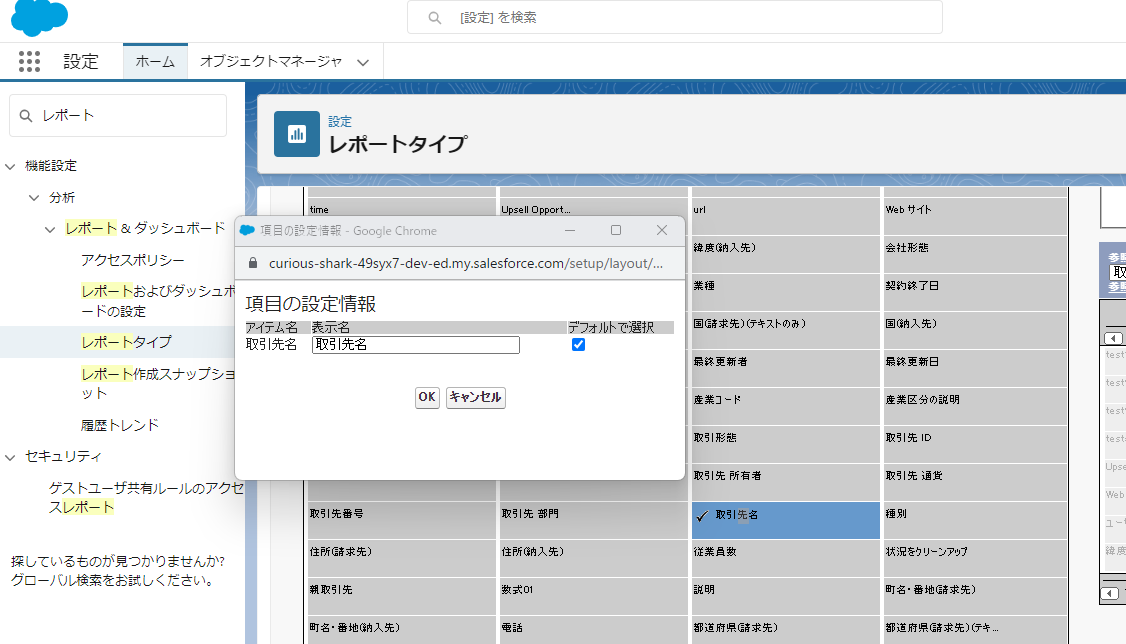Click the 表示名 text field
The image size is (1126, 644).
tap(416, 345)
